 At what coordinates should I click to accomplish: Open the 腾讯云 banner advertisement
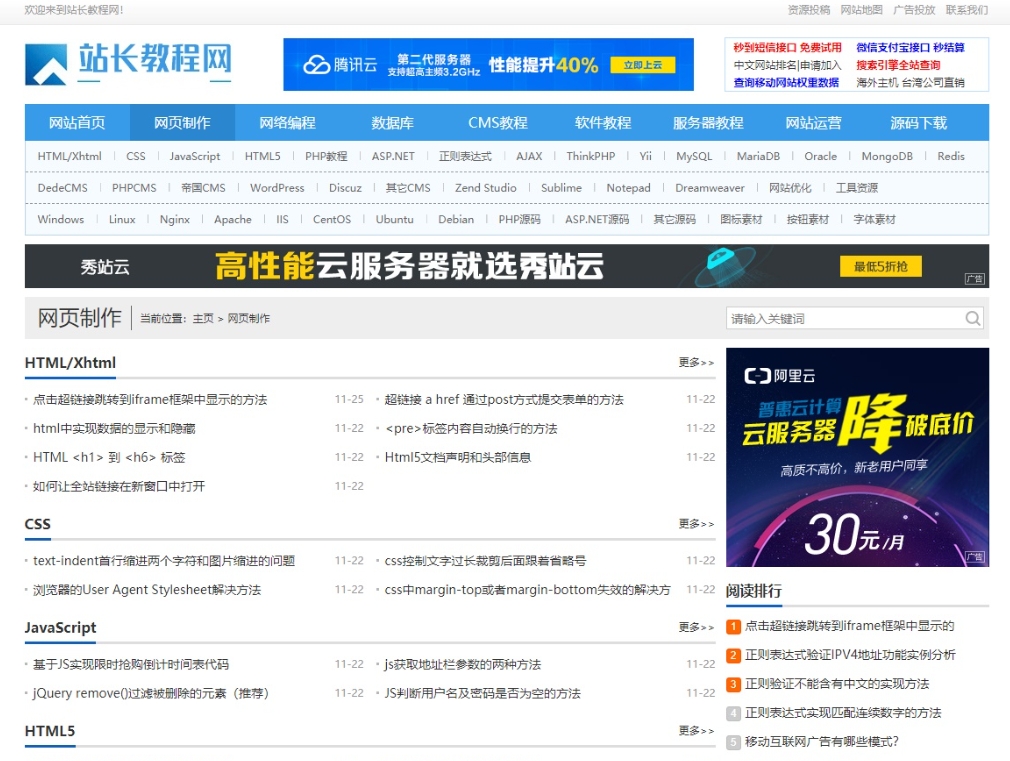488,64
